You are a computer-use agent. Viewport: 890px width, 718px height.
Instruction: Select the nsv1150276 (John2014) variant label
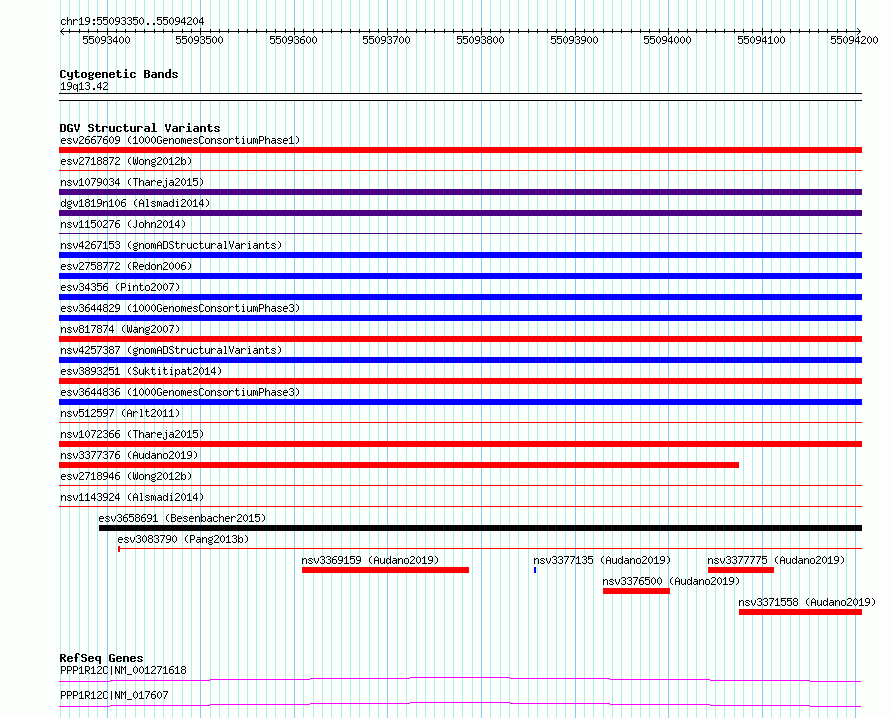(x=123, y=224)
